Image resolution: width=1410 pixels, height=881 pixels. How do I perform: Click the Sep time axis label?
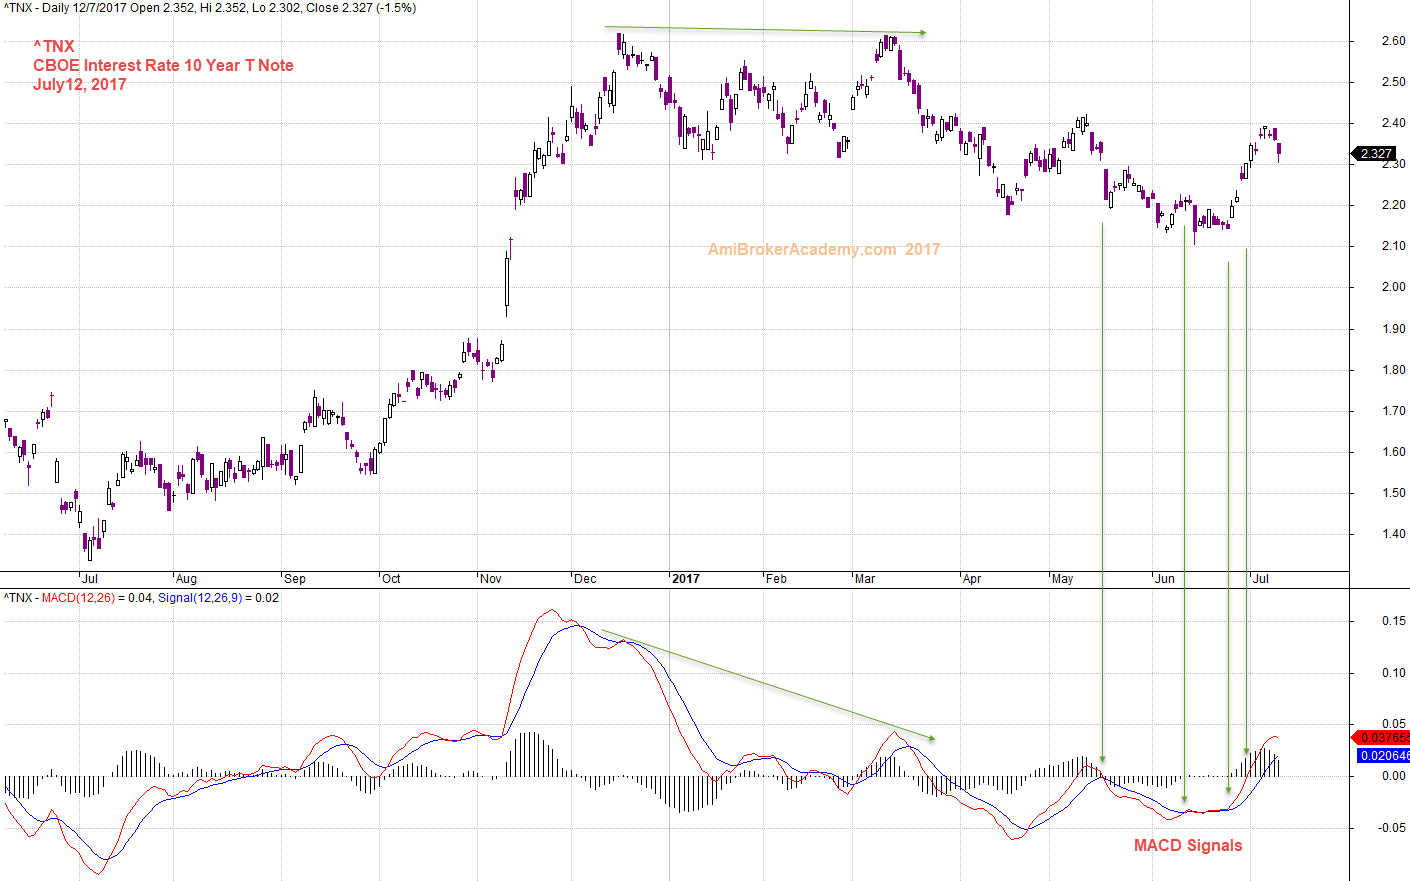tap(295, 579)
